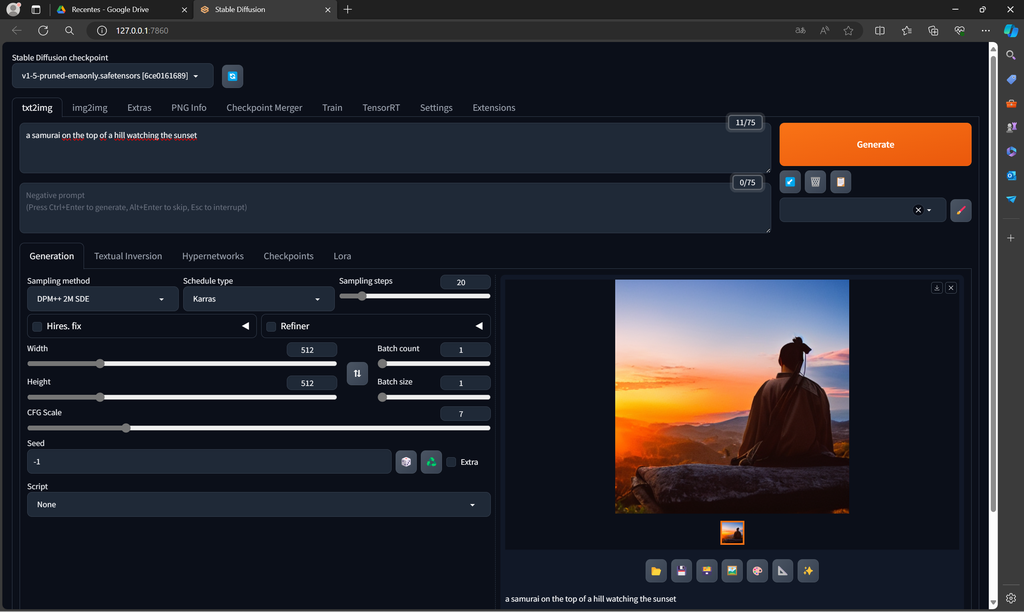
Task: Select the Lora tab
Action: pyautogui.click(x=342, y=256)
